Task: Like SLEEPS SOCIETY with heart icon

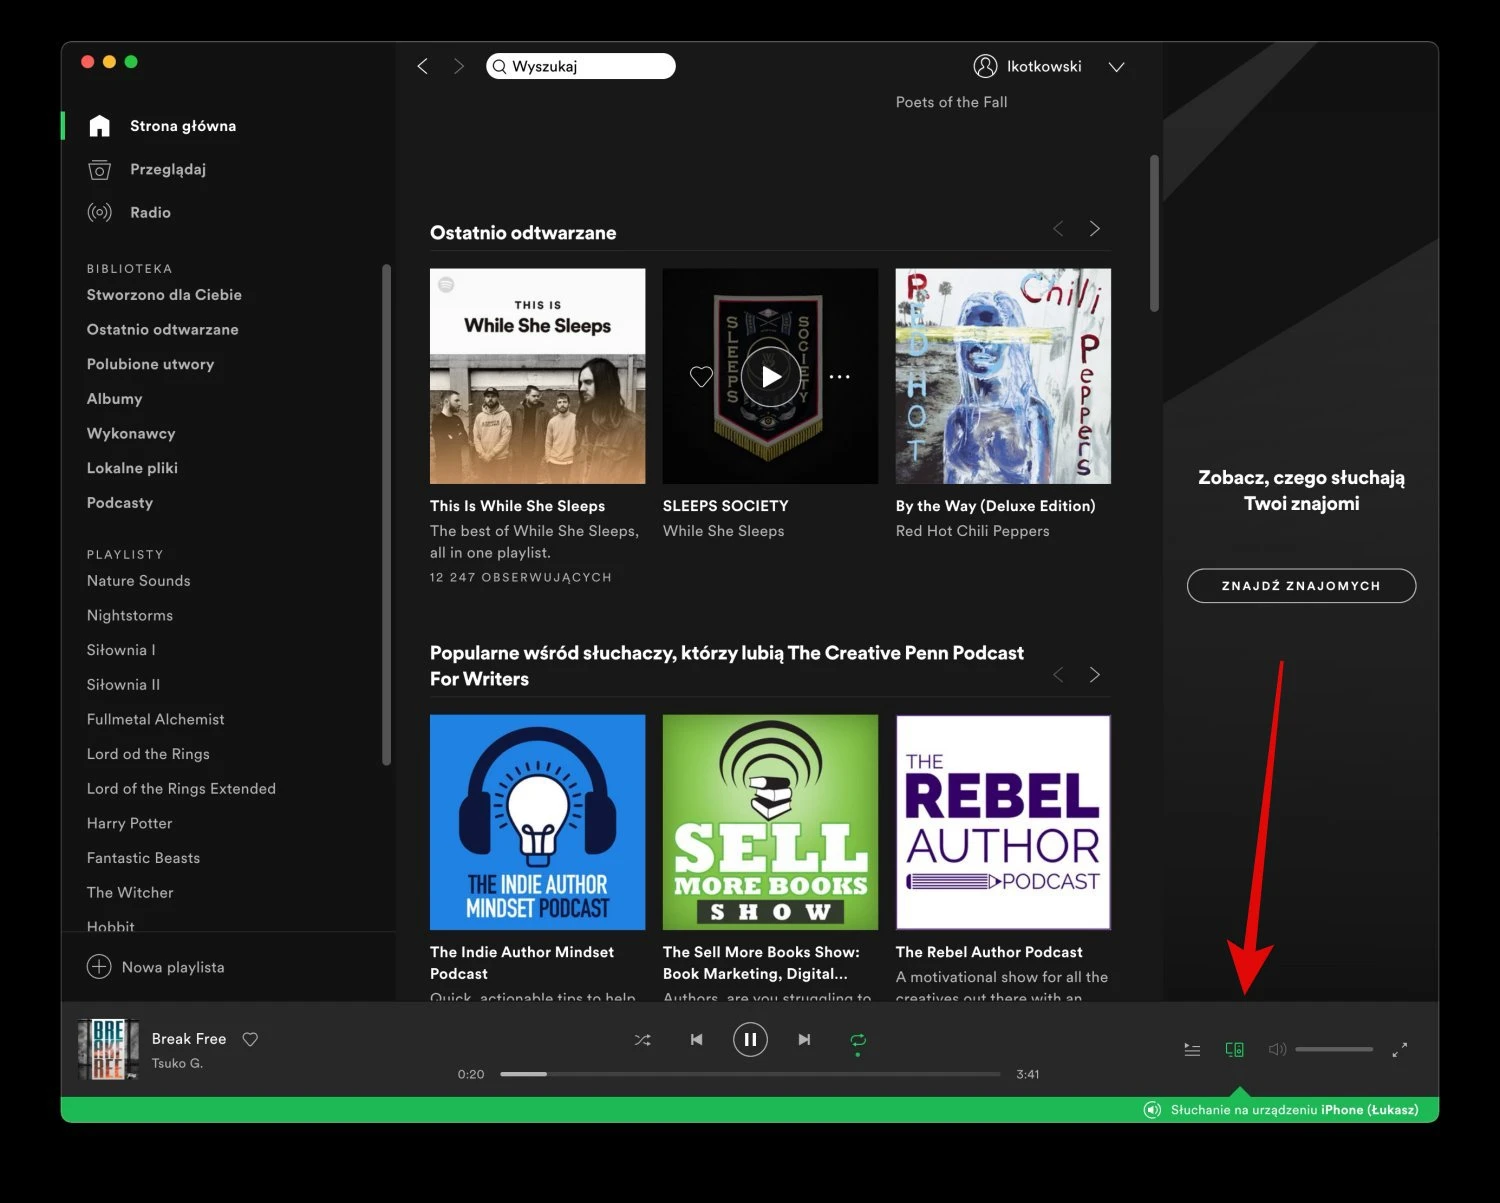Action: [x=701, y=377]
